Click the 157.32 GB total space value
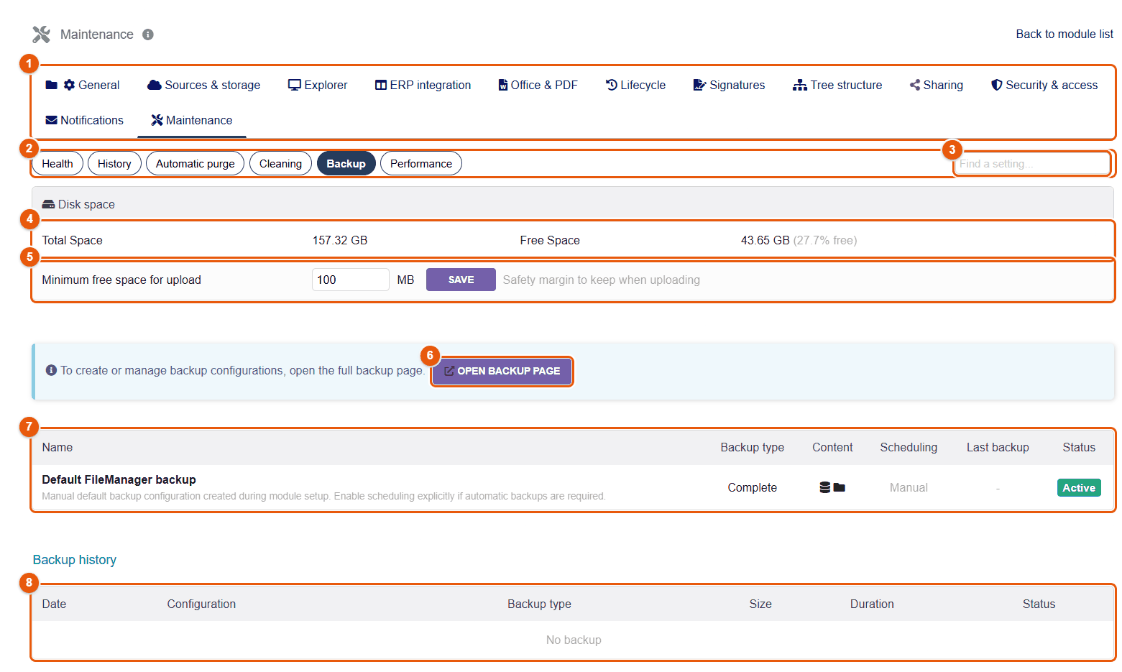 click(x=340, y=240)
